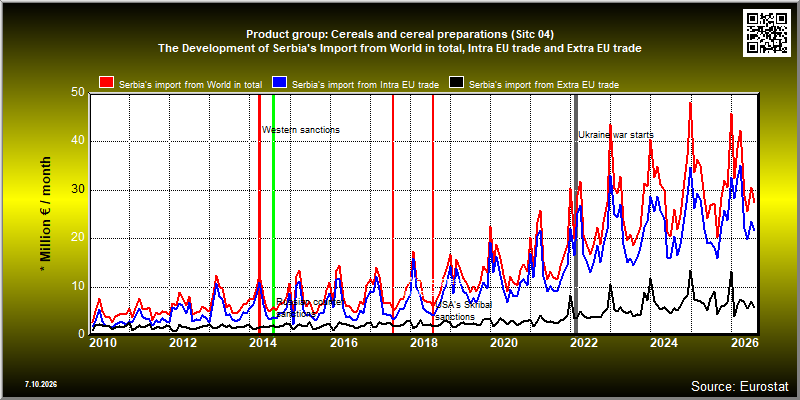Click the red legend swatch for World total
The width and height of the screenshot is (800, 400).
pyautogui.click(x=107, y=83)
